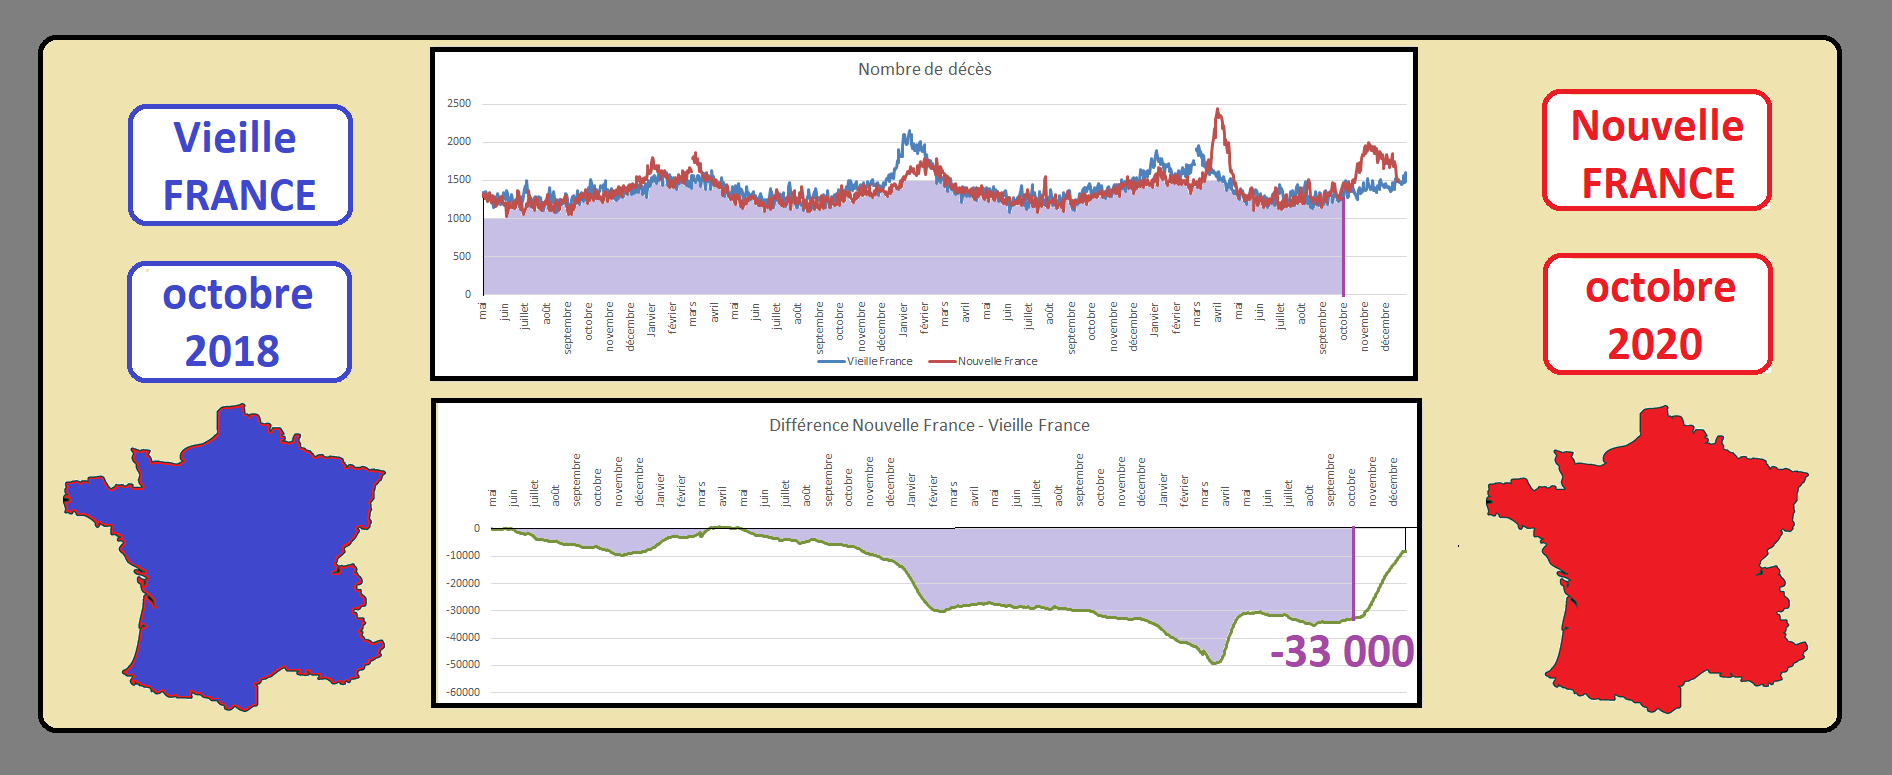The image size is (1892, 775).
Task: Click the highest blue peak in deaths chart
Action: pyautogui.click(x=908, y=132)
